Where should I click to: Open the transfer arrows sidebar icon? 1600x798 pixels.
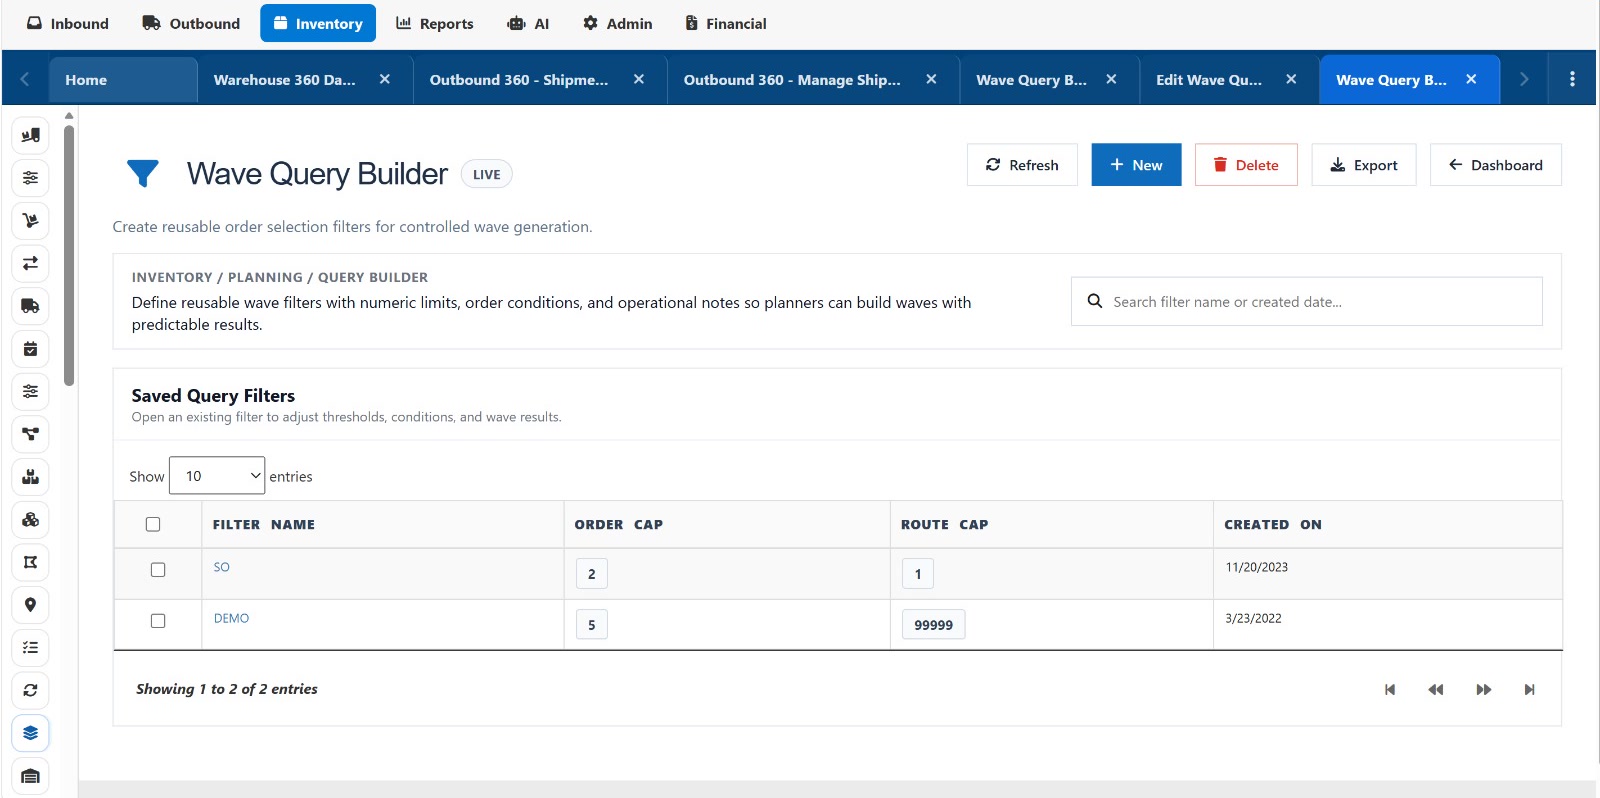[x=31, y=263]
